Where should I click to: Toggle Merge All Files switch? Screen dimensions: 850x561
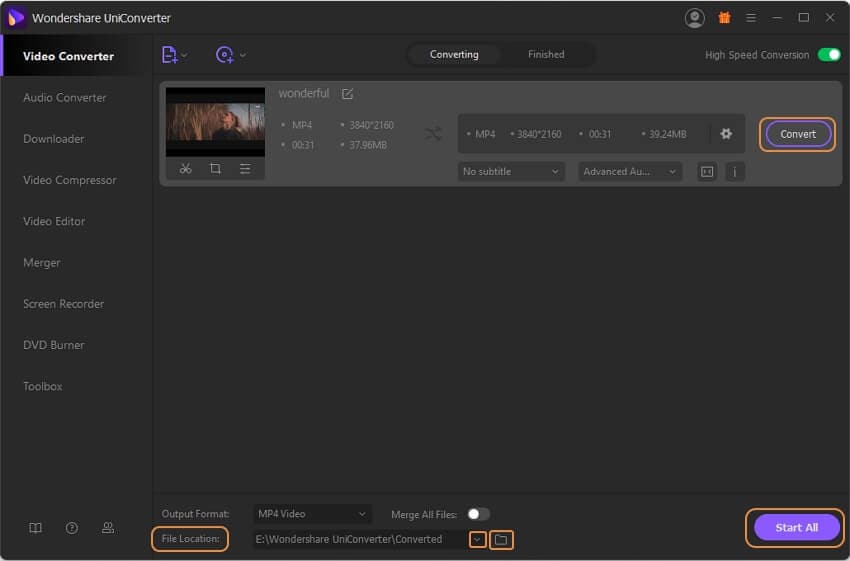pyautogui.click(x=478, y=513)
